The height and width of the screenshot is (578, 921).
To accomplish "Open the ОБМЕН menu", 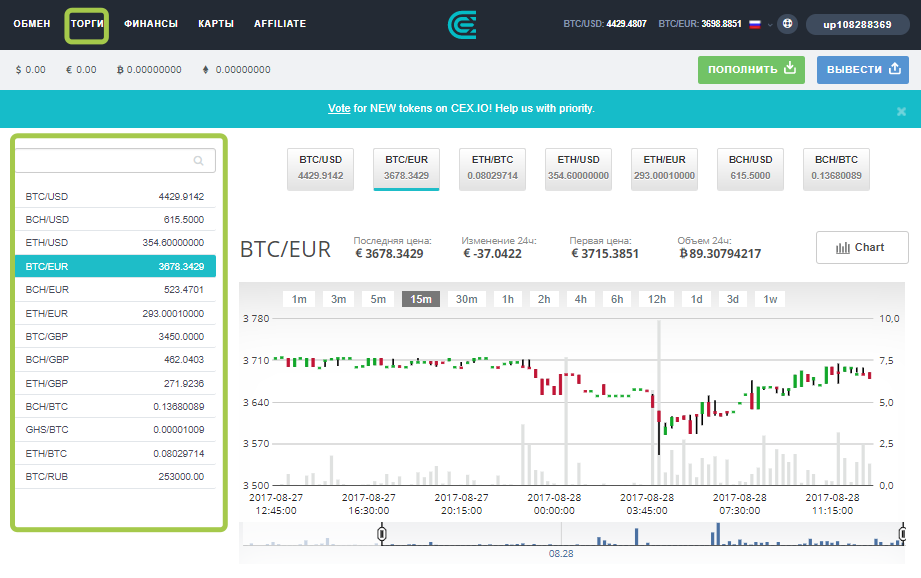I will pos(32,24).
